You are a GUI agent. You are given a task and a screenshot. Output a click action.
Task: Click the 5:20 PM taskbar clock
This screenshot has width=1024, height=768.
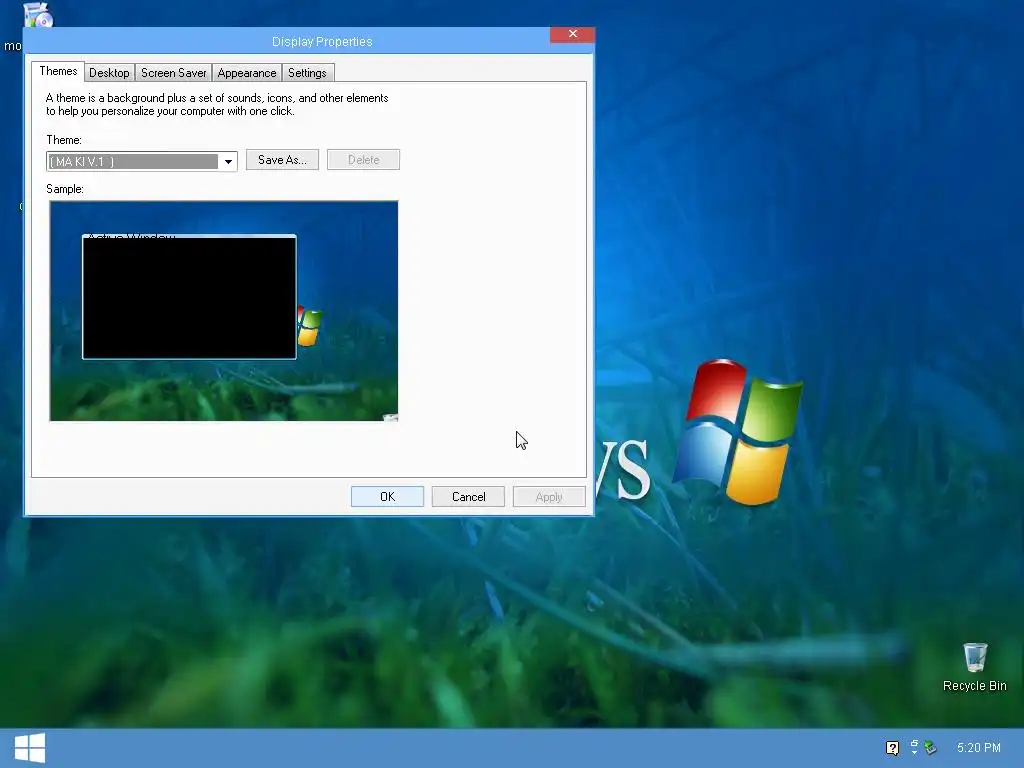[x=978, y=748]
